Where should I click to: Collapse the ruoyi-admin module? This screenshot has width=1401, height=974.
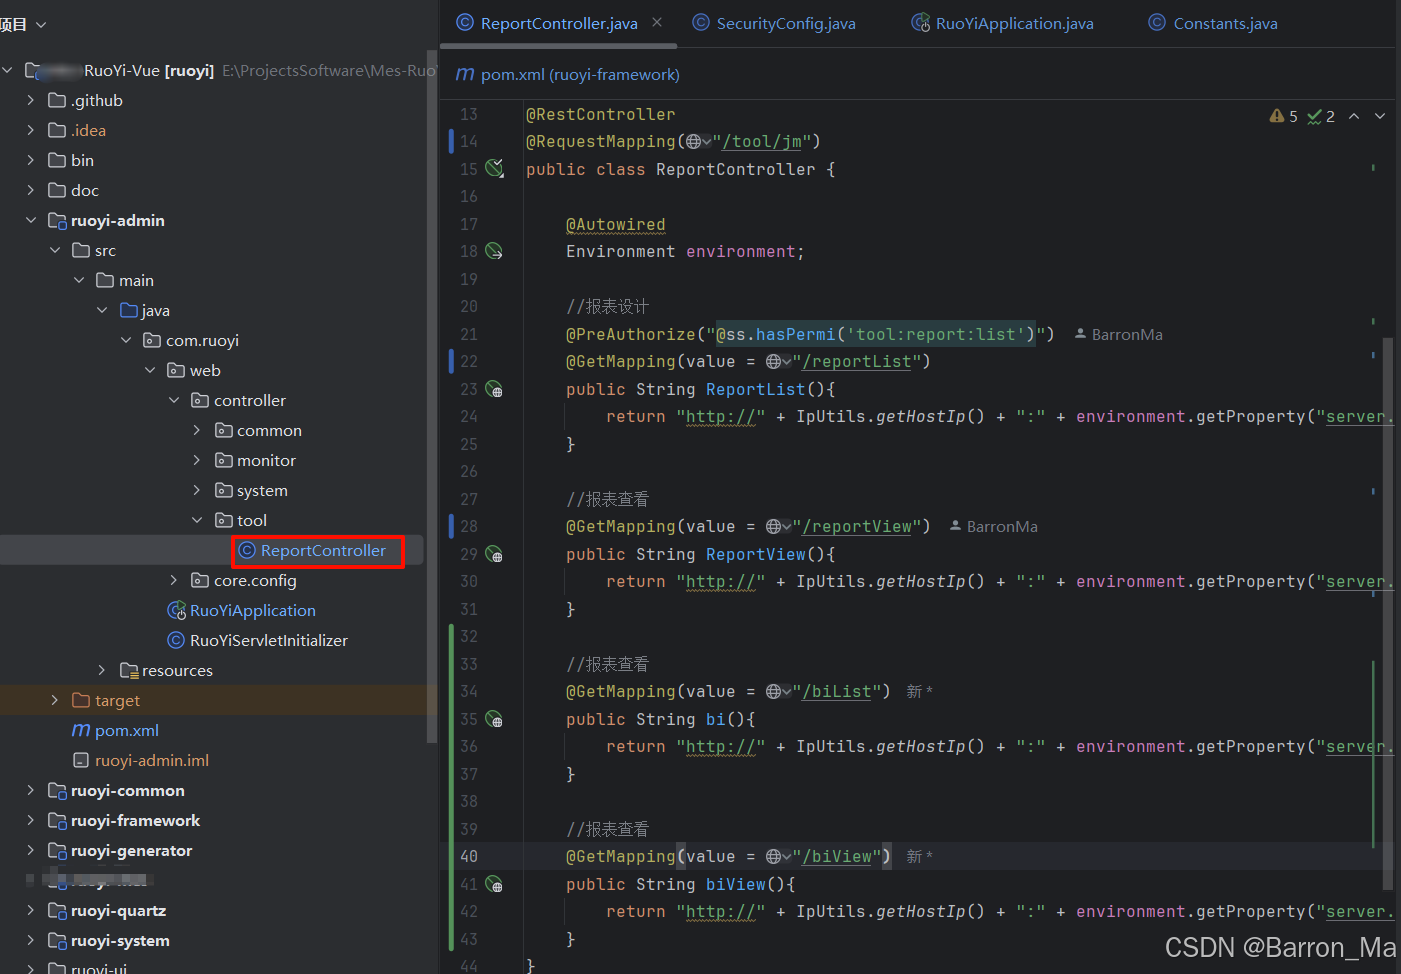pyautogui.click(x=31, y=220)
